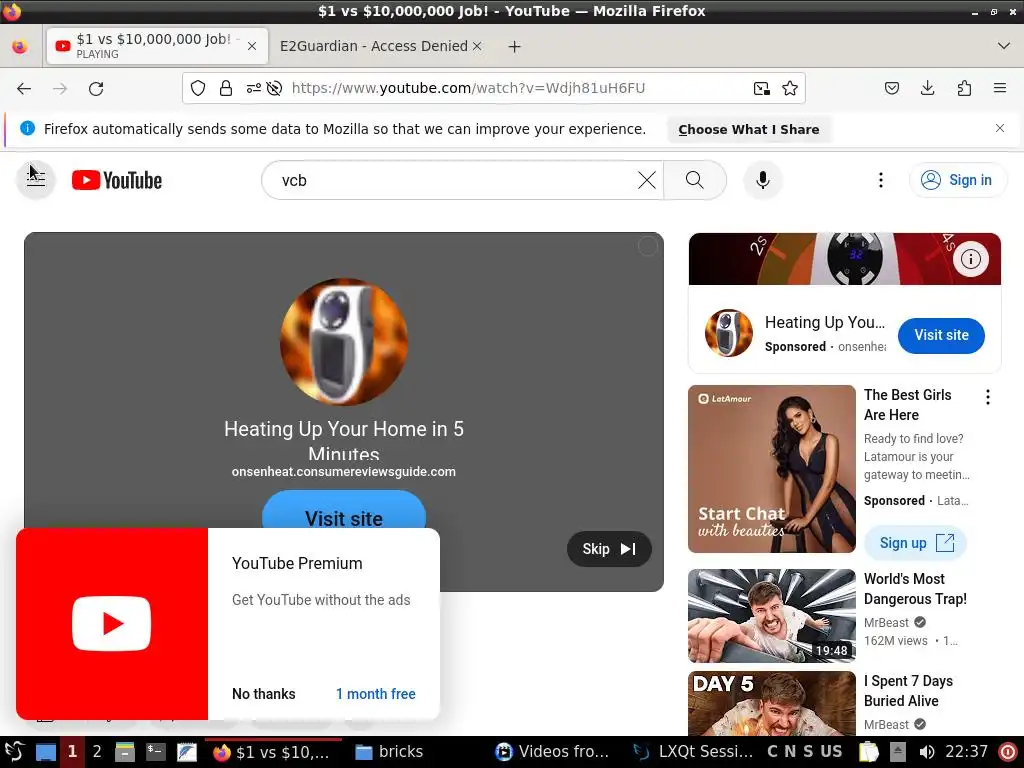
Task: Switch to the $1 vs $10,000,000 Job tab
Action: pos(157,46)
